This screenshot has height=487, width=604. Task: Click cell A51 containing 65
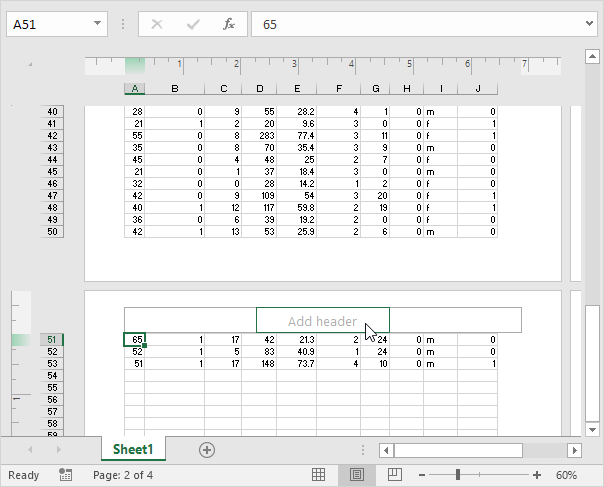[134, 339]
